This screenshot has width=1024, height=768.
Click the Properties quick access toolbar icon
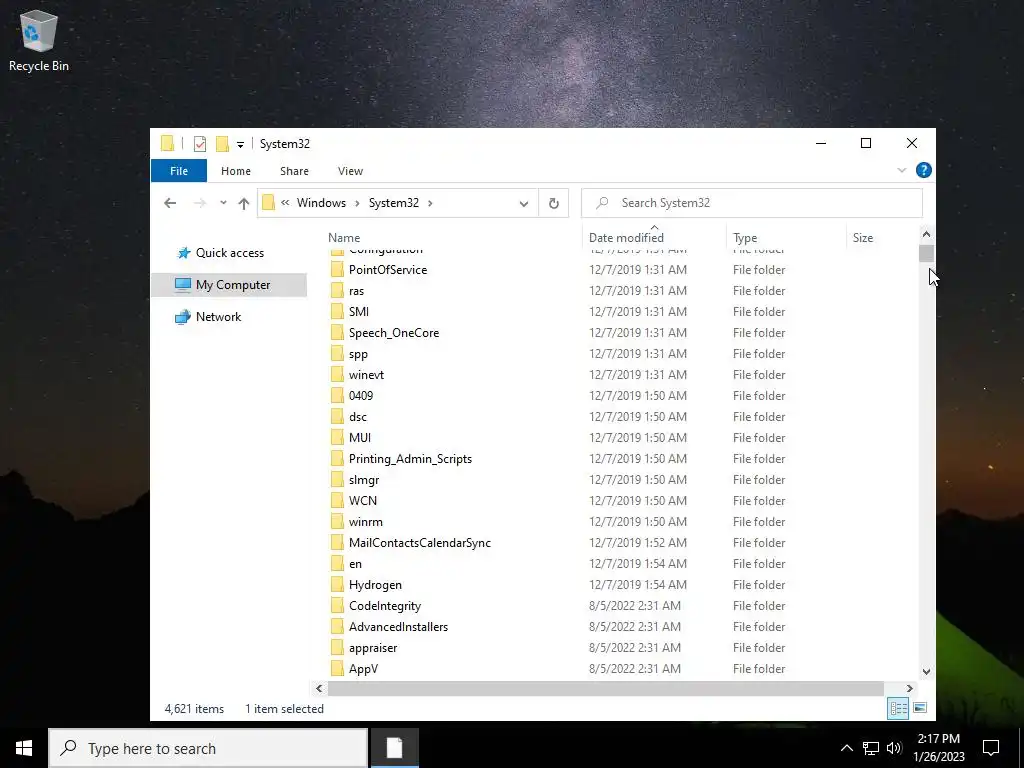(x=200, y=144)
